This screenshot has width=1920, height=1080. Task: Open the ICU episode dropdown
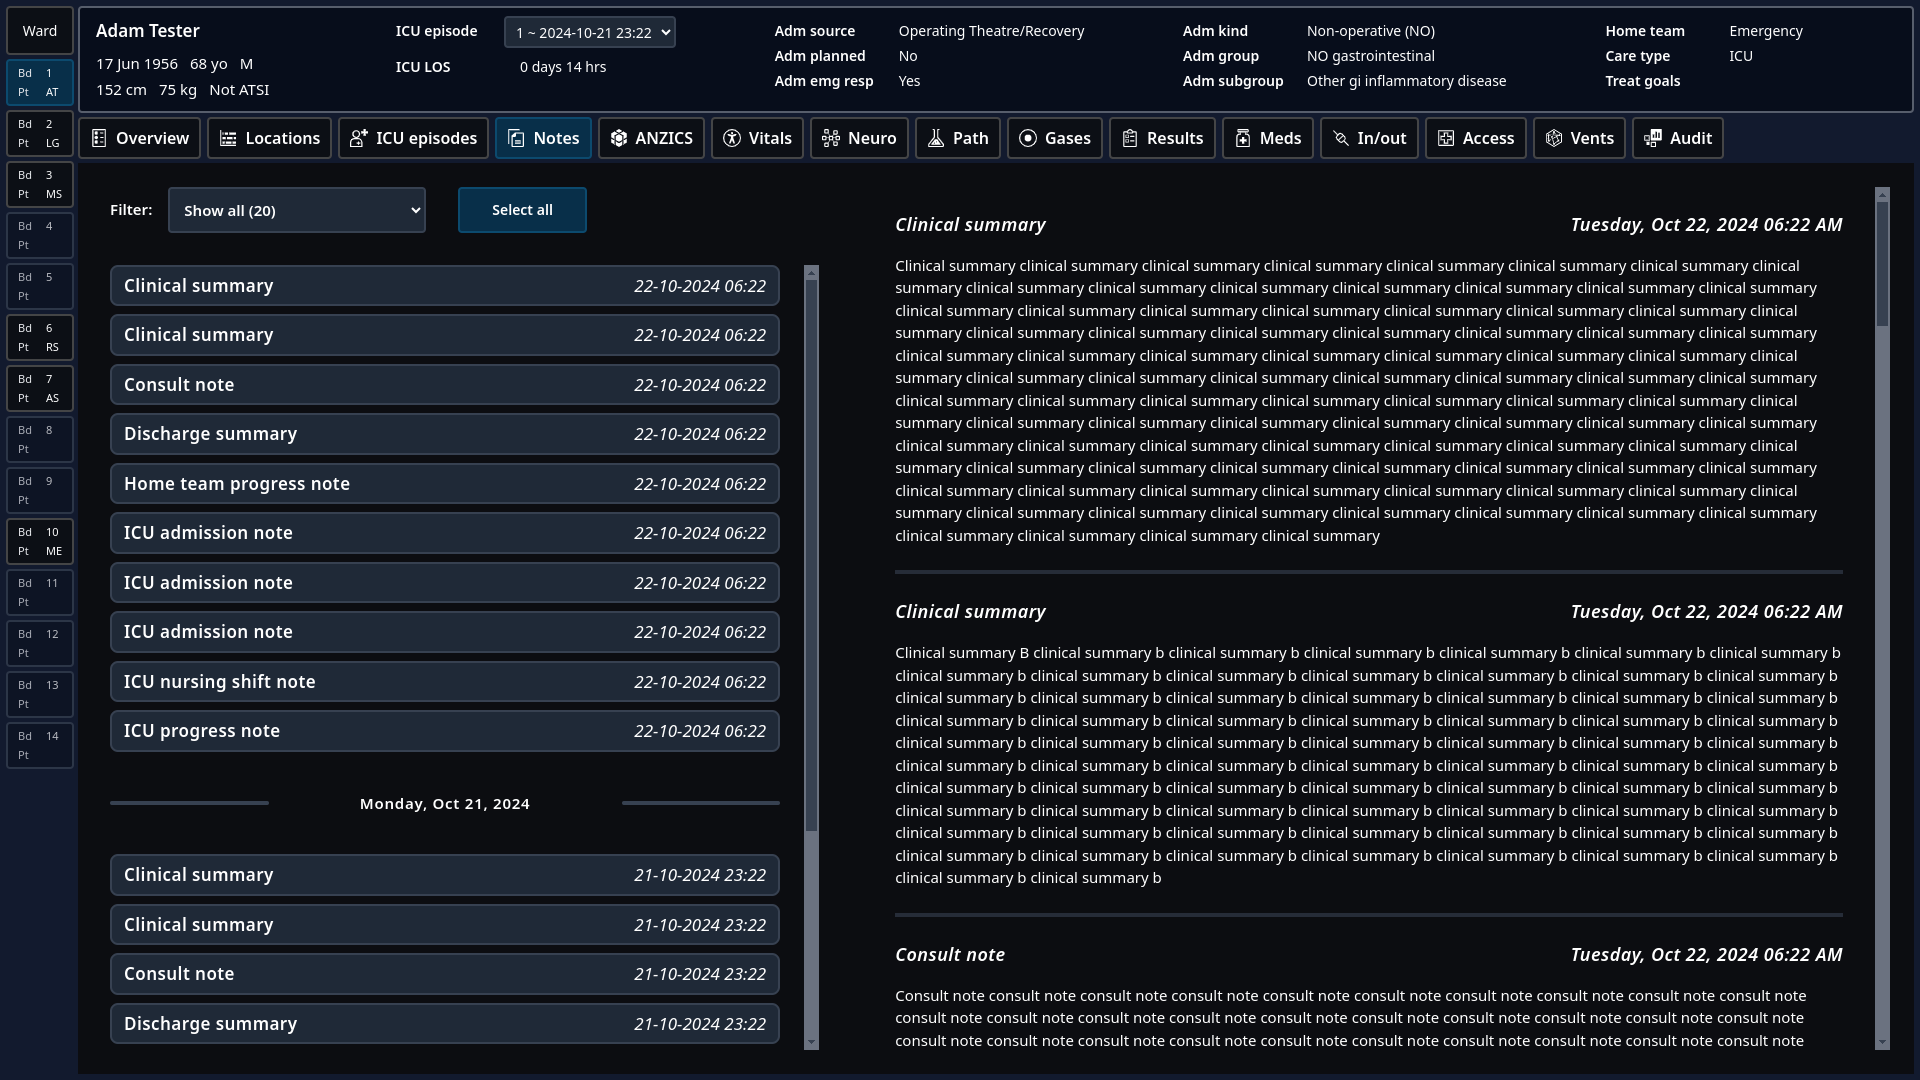(x=590, y=32)
